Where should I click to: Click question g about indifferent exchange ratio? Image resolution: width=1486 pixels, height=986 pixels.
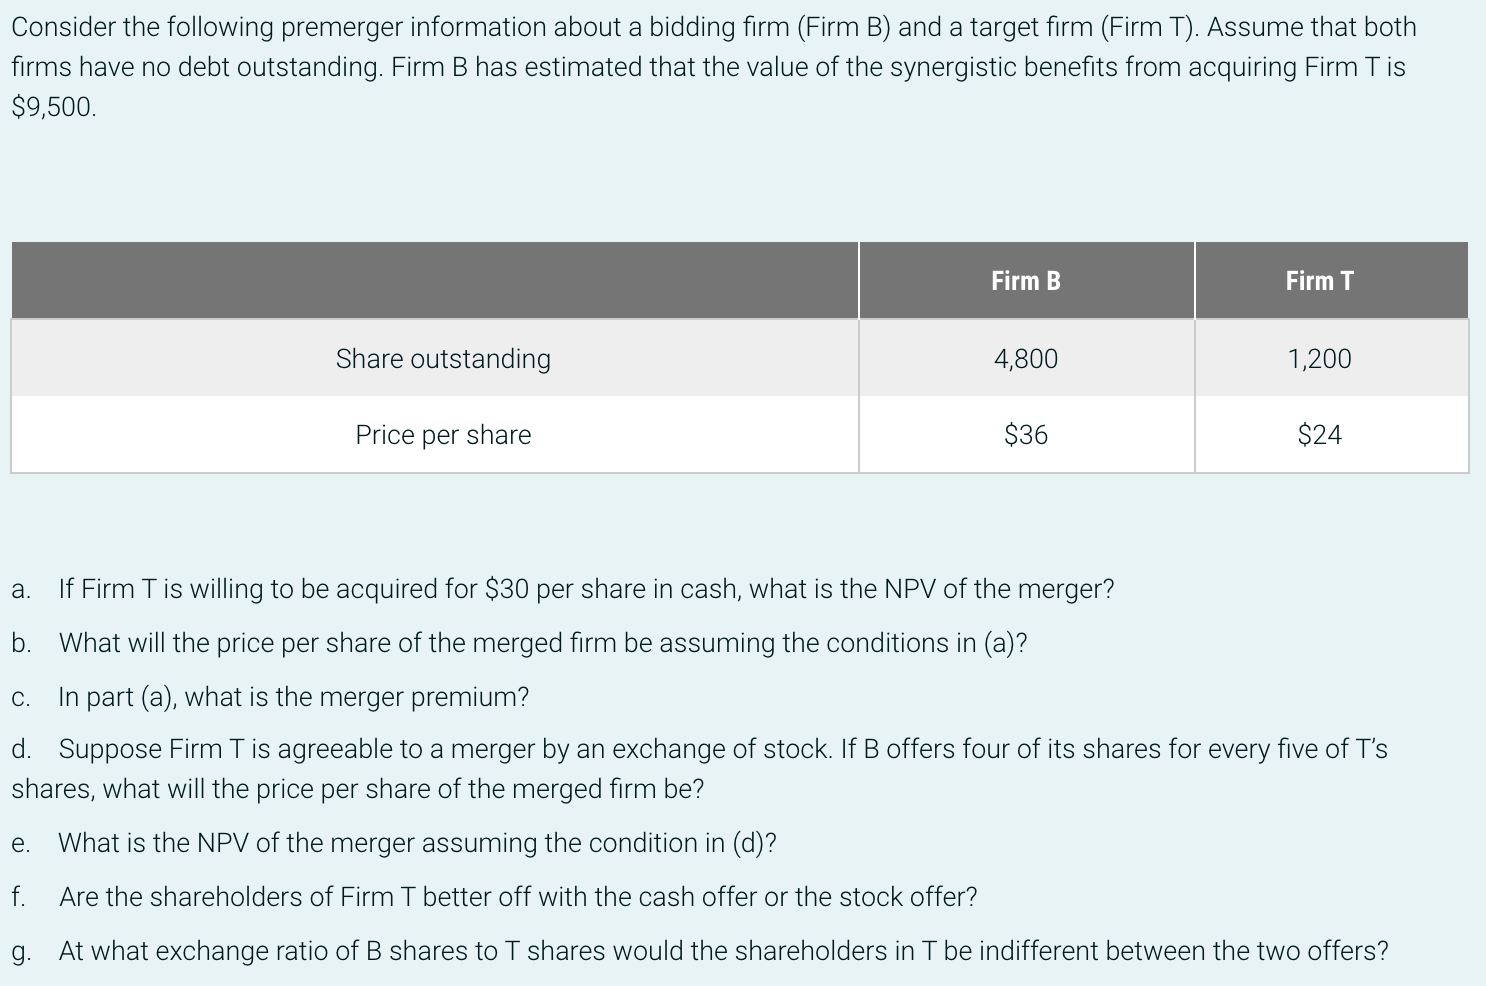point(700,951)
